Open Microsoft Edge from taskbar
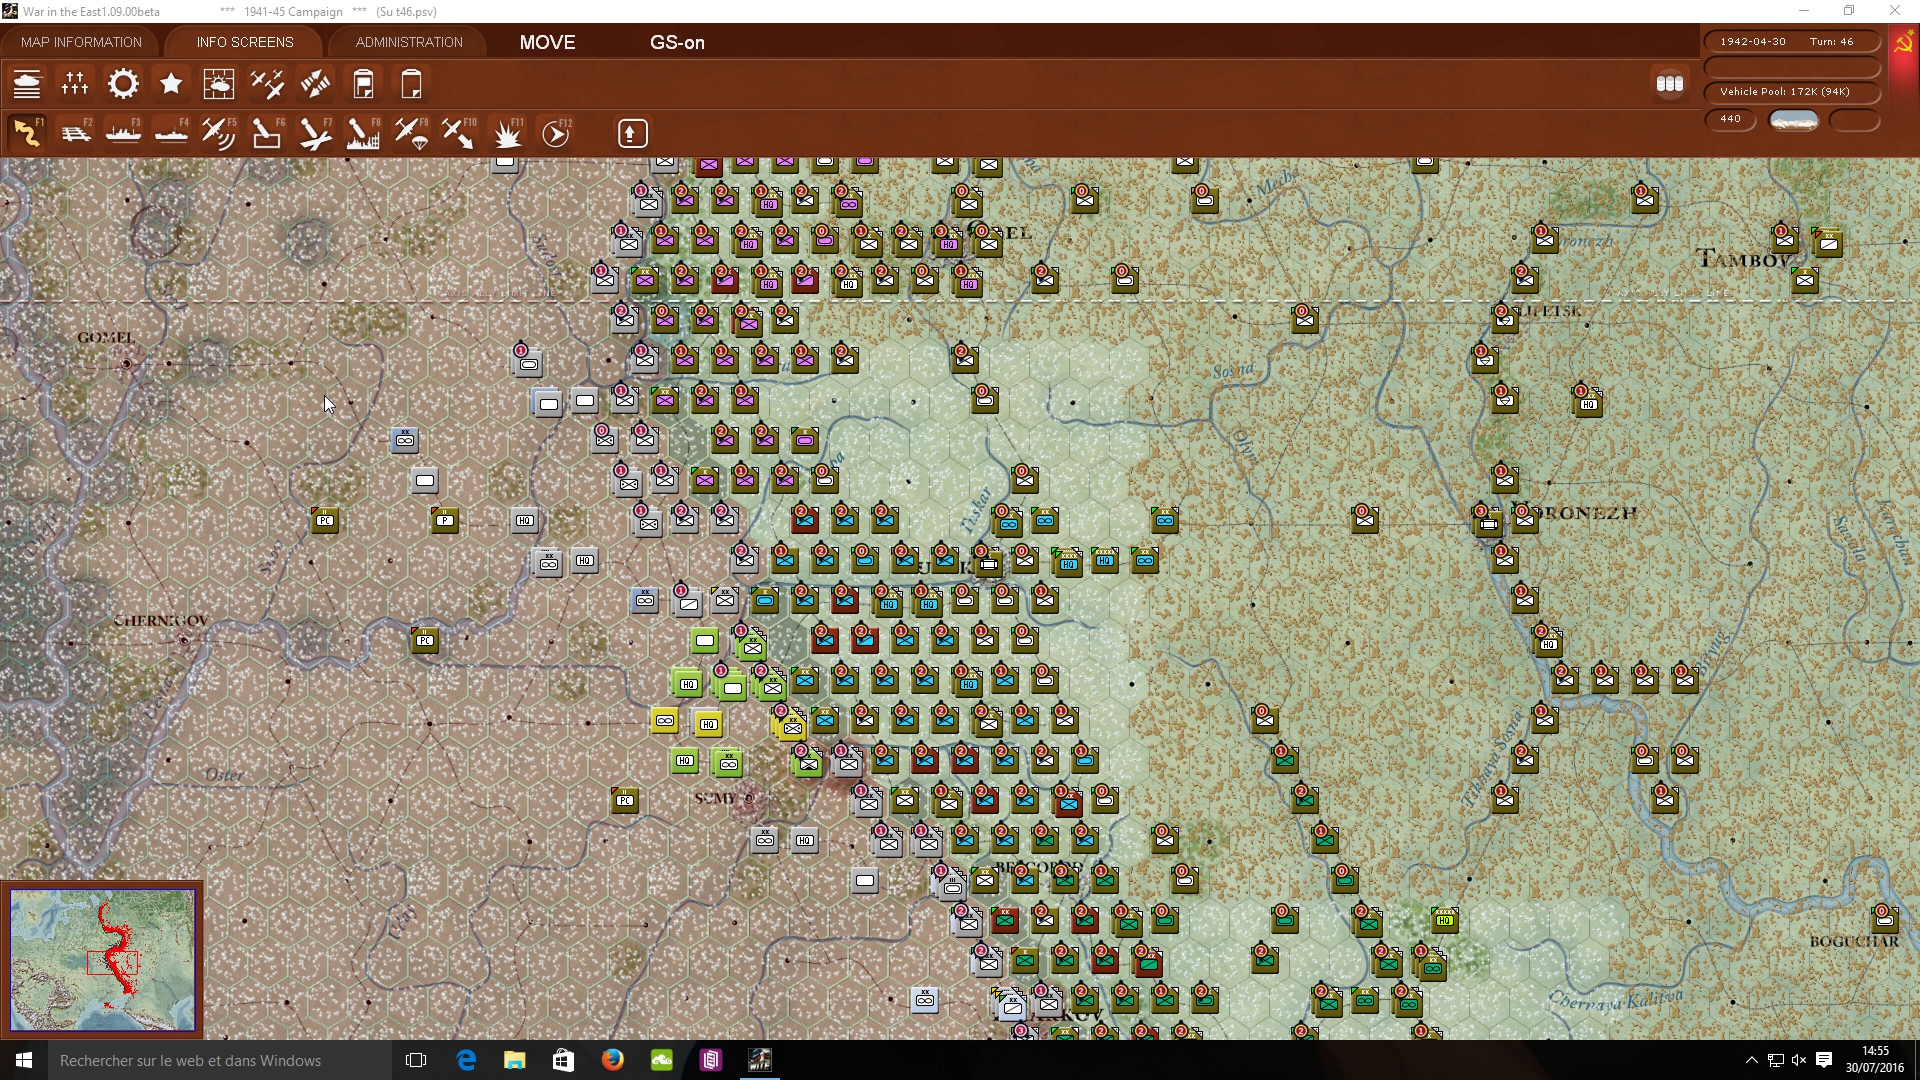Screen dimensions: 1920x1080 tap(466, 1060)
